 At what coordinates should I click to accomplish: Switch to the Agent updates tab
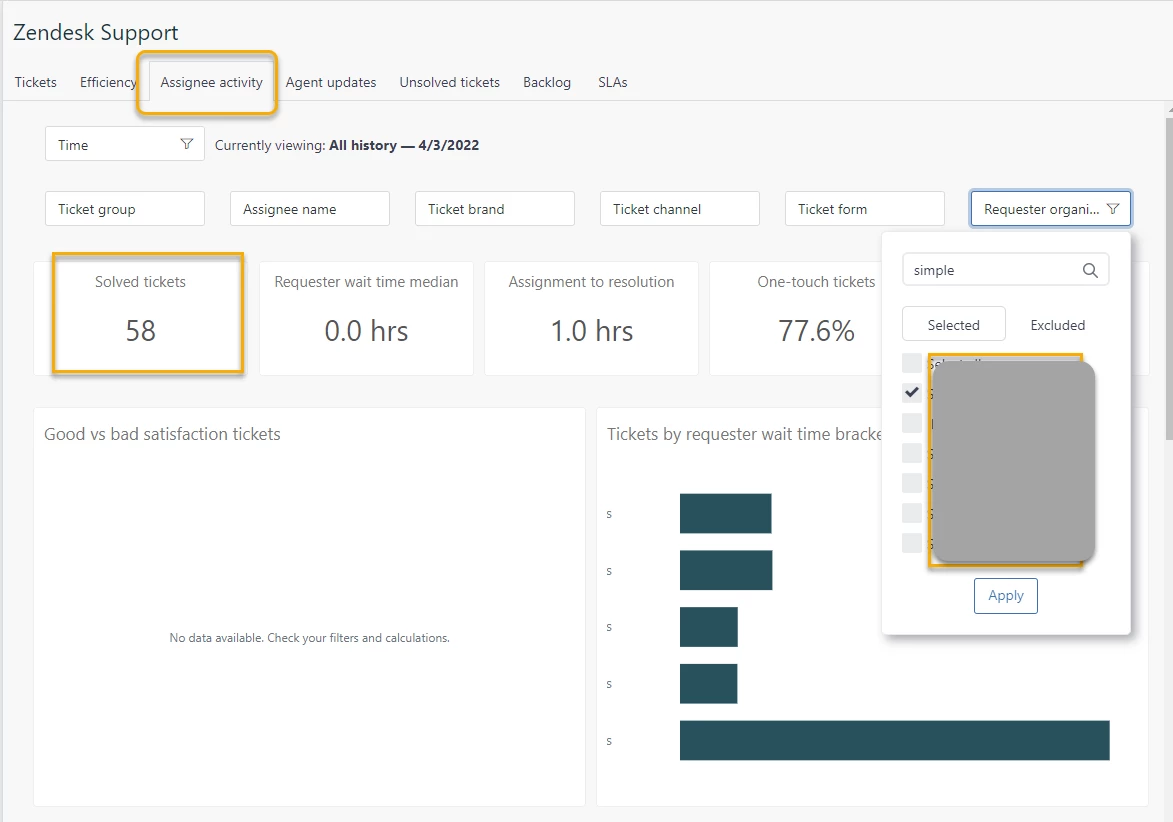tap(331, 82)
